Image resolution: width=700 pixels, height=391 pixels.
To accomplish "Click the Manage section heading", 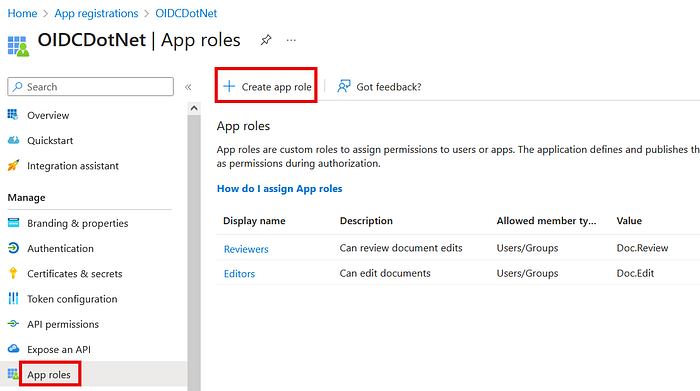I will pos(26,197).
